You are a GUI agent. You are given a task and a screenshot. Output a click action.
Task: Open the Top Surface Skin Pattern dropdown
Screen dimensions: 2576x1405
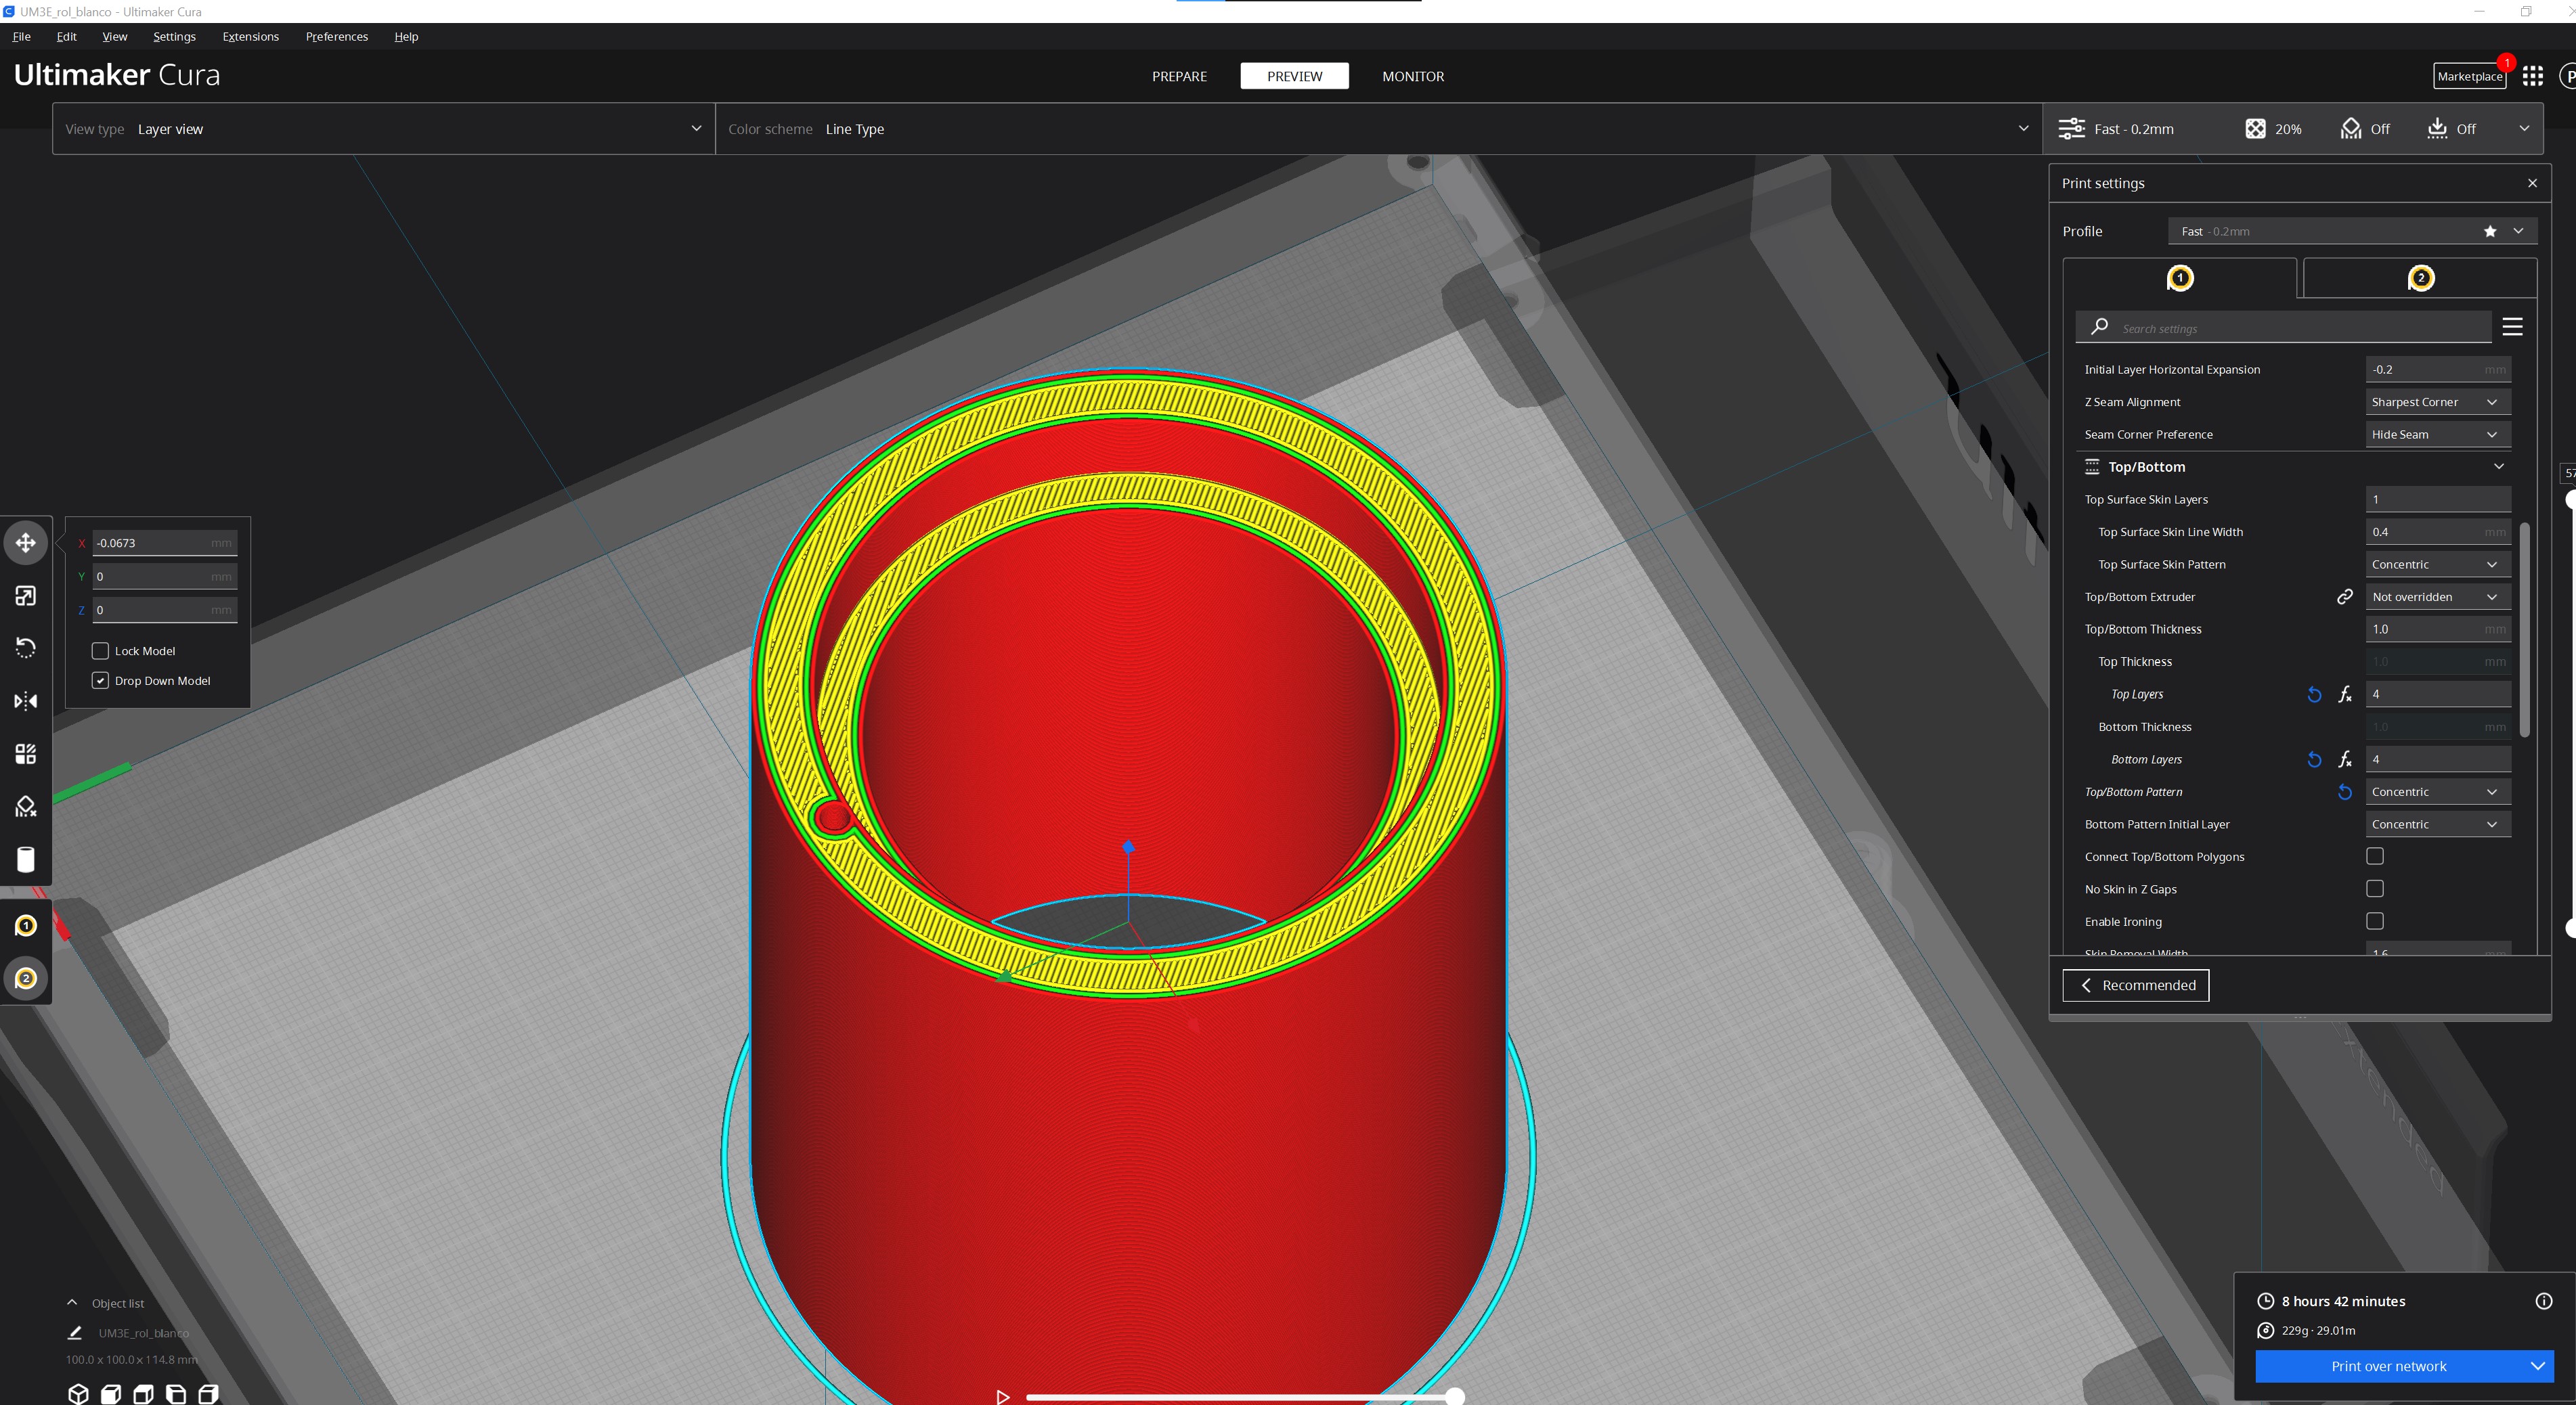2437,564
